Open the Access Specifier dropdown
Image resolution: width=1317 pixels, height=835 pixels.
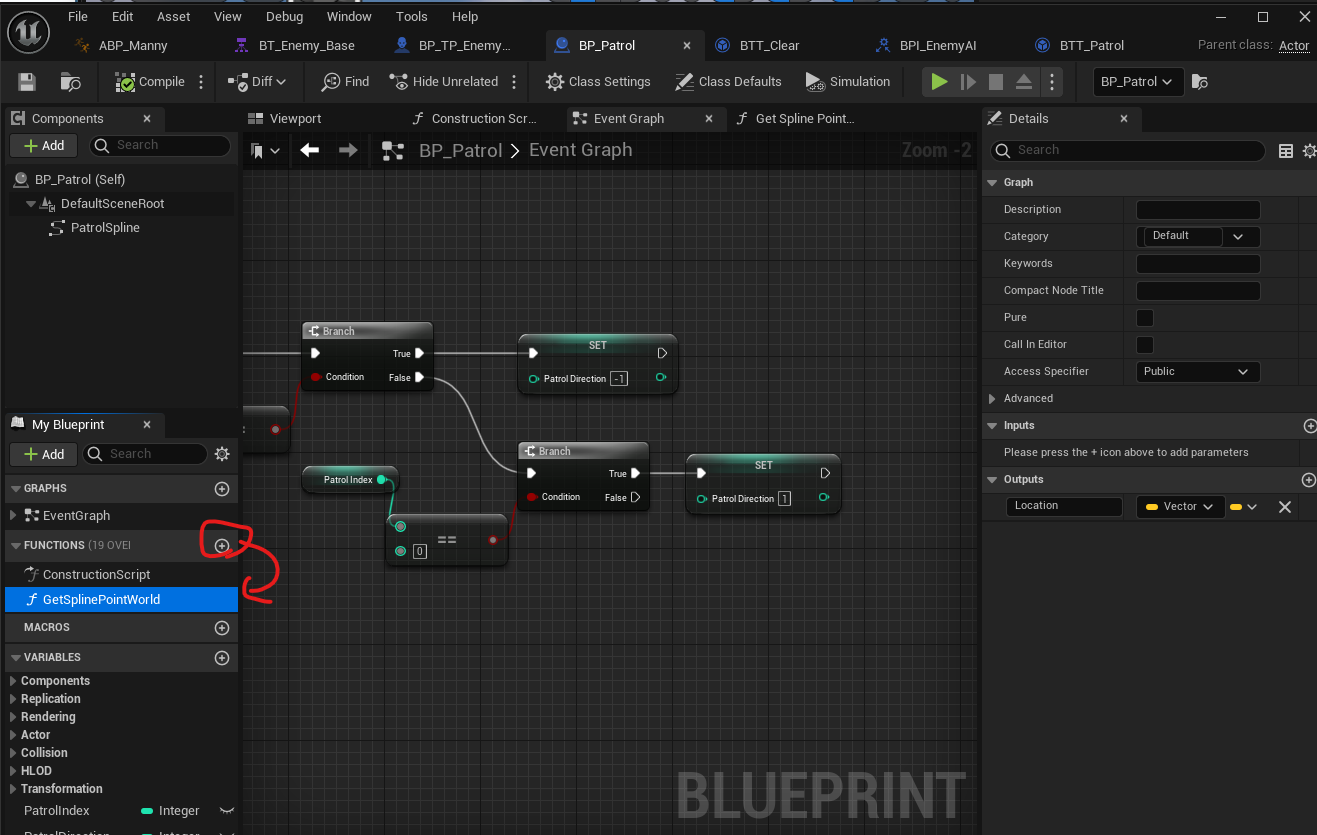[1198, 371]
